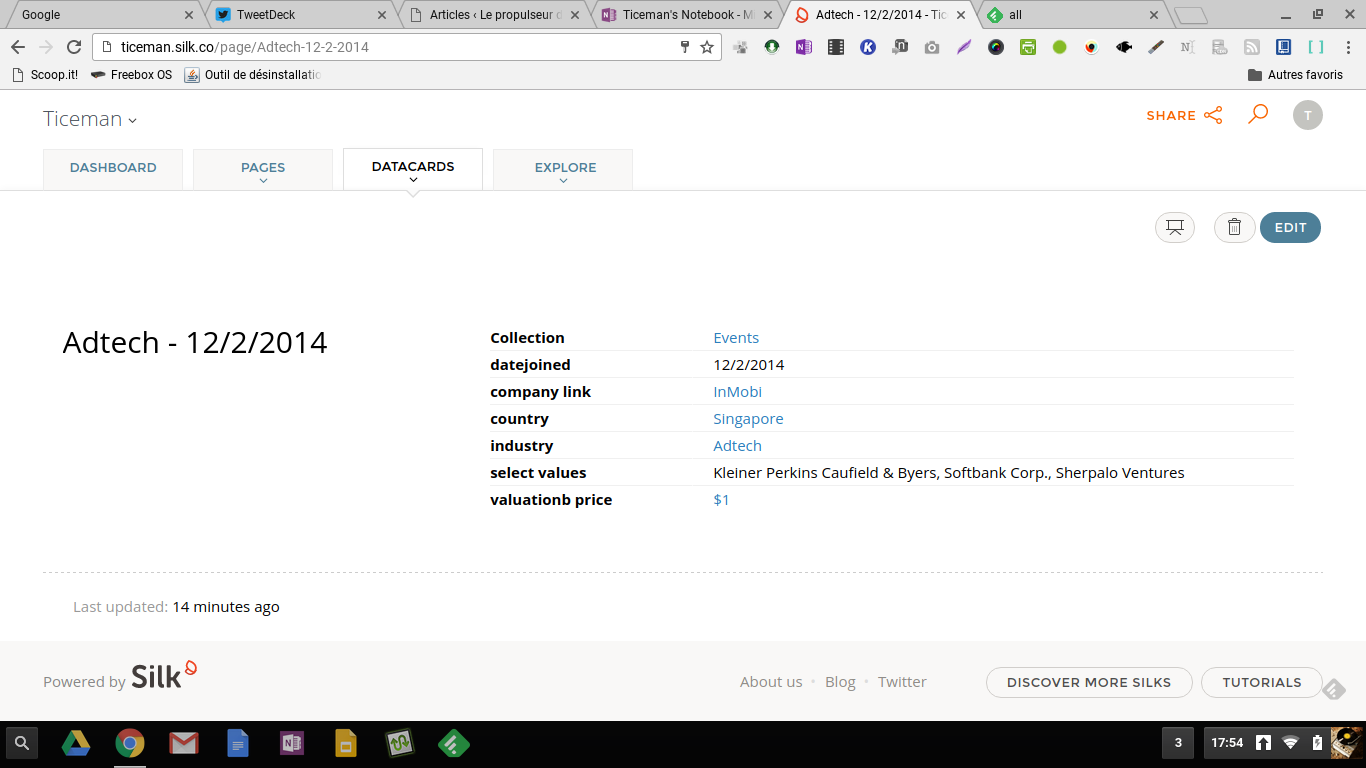Click the green printer extension icon
1366x768 pixels.
[x=1028, y=47]
